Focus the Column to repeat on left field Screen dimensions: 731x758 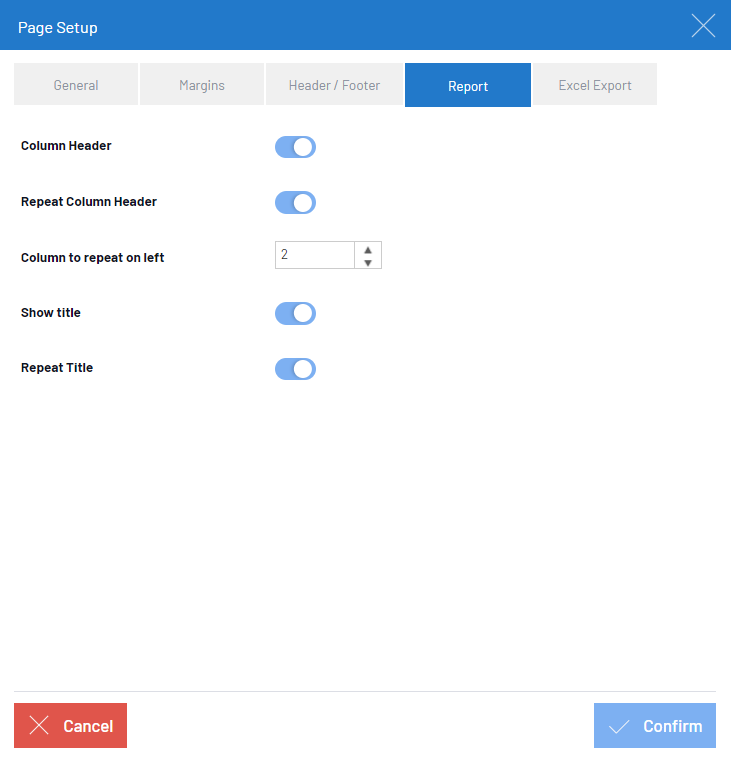pos(315,255)
